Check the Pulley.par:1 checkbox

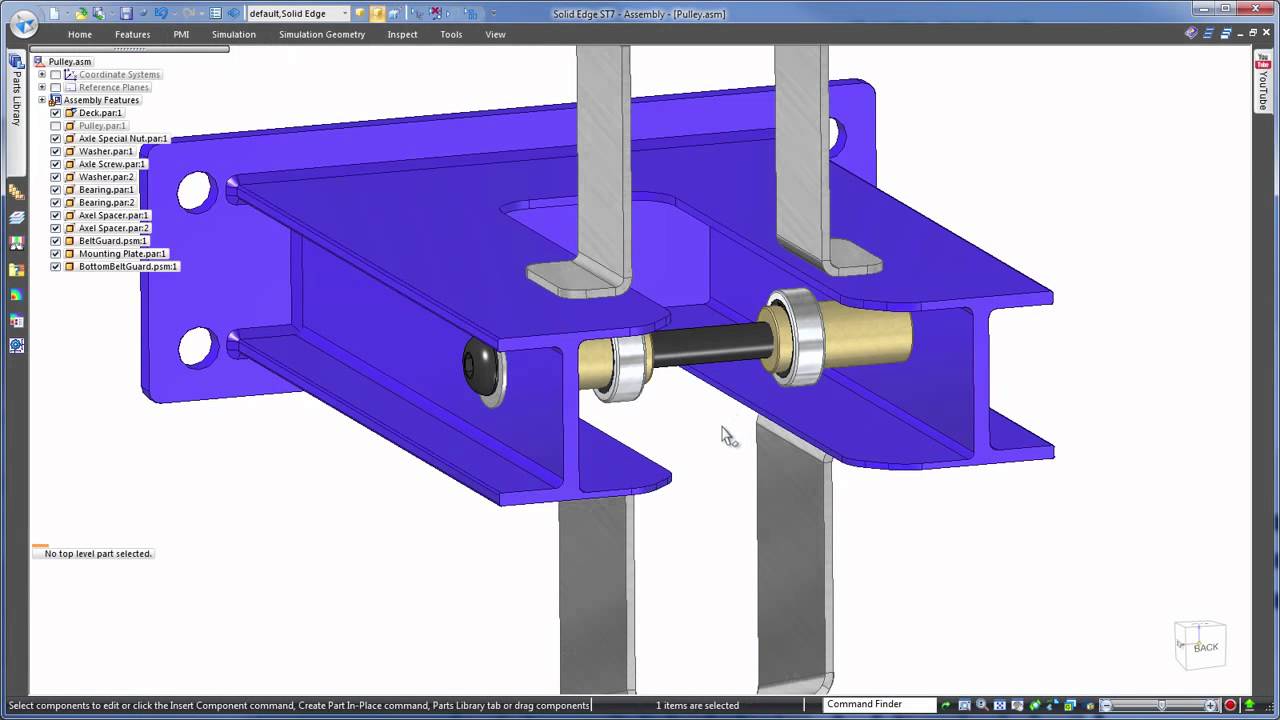[56, 126]
